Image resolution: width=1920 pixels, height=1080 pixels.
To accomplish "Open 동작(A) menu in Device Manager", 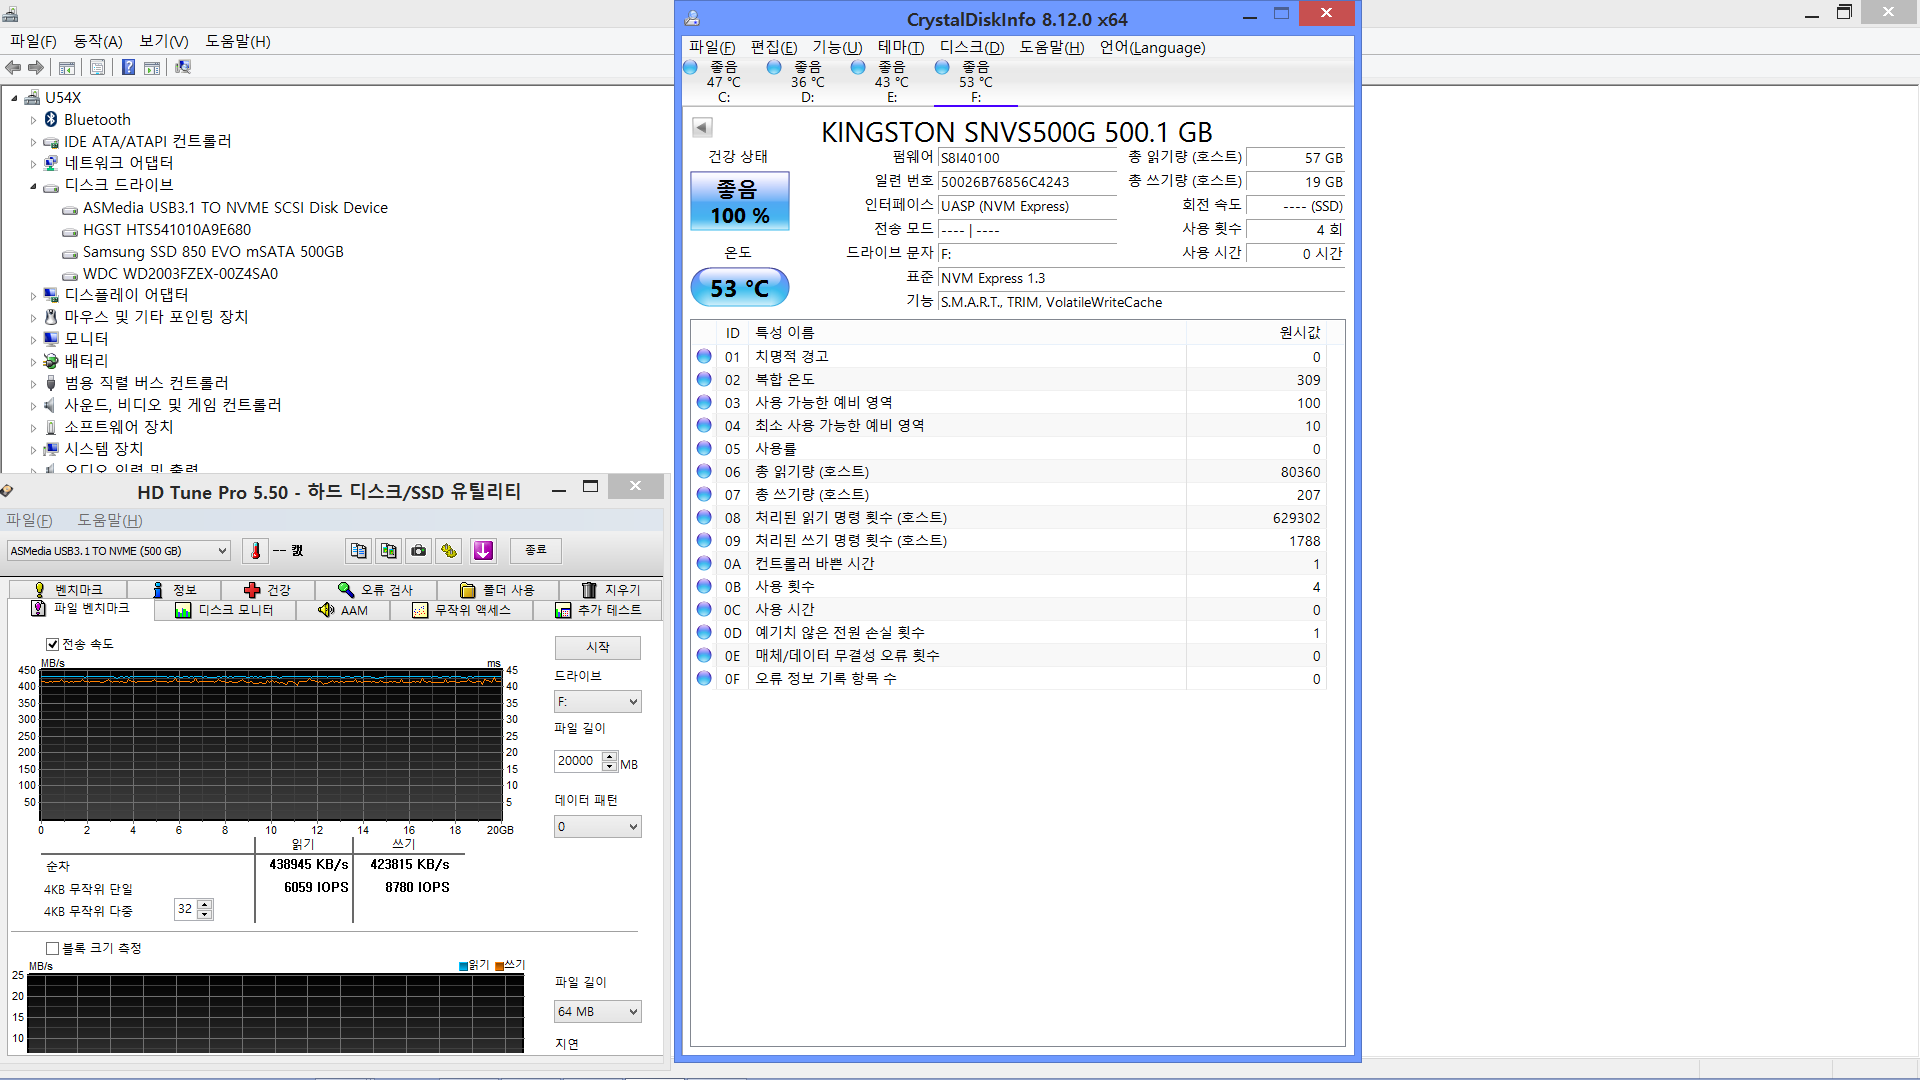I will point(98,41).
